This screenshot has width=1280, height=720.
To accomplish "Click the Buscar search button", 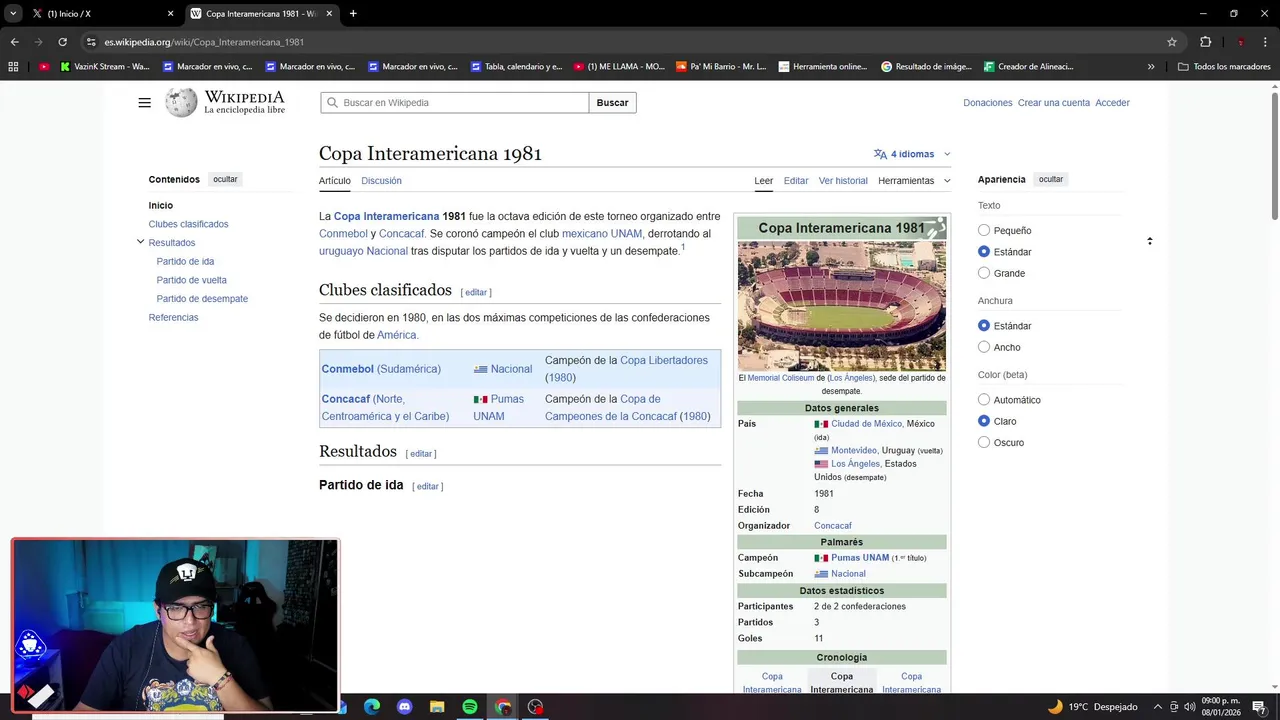I will [613, 103].
